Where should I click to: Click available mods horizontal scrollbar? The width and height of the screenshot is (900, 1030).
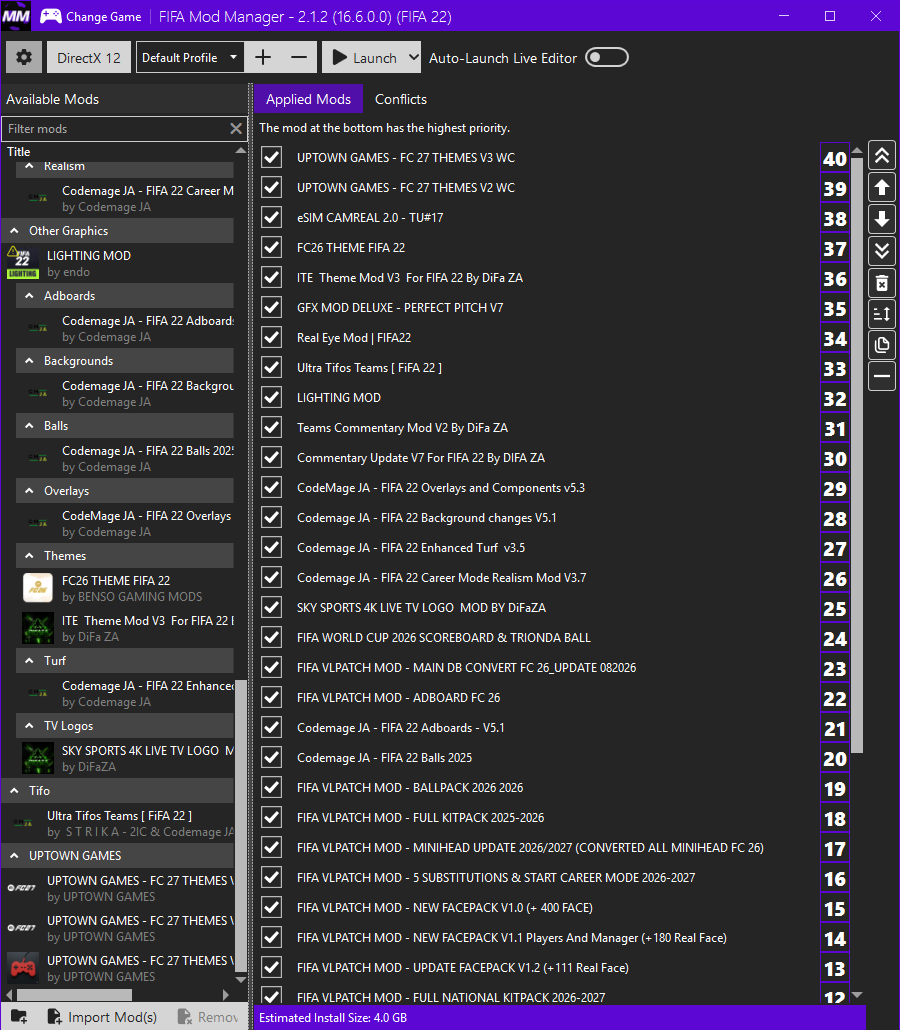pos(74,995)
